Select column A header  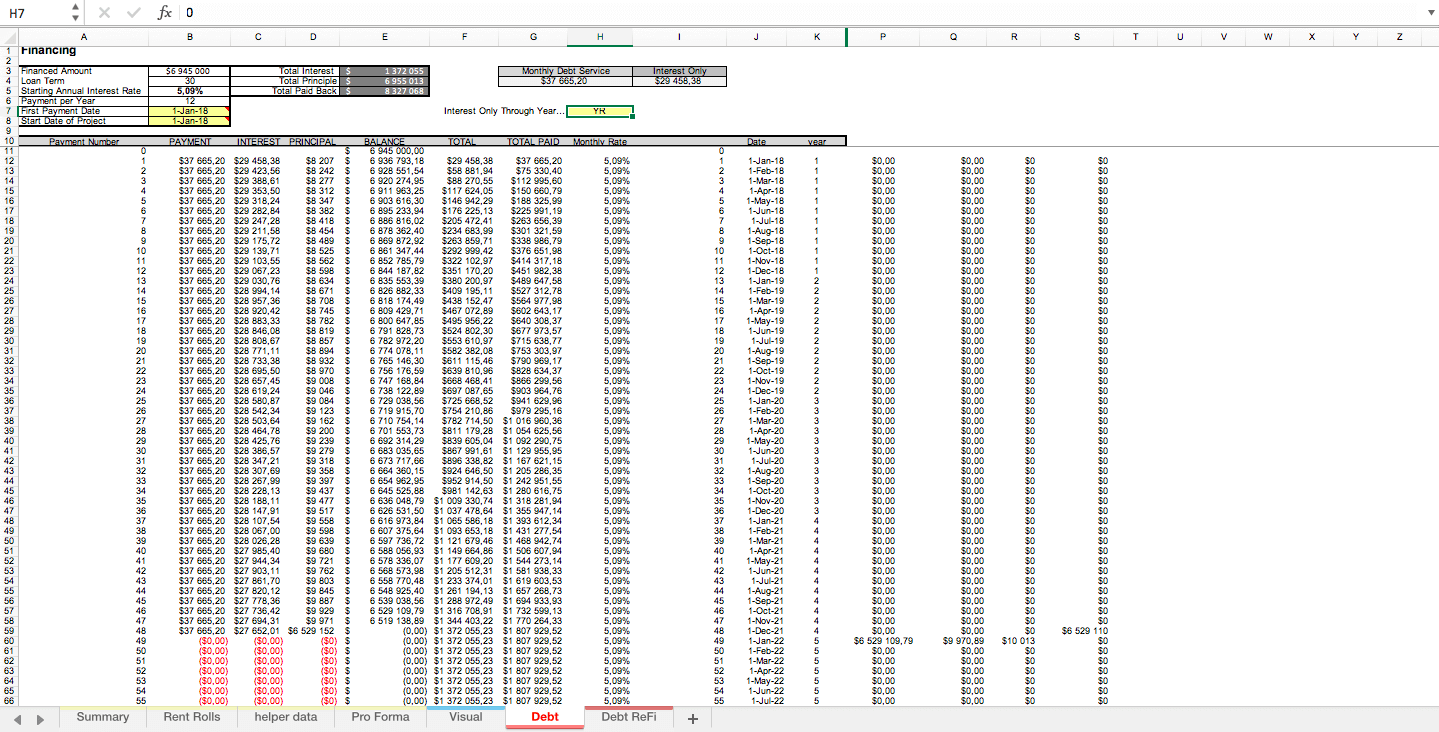(83, 37)
